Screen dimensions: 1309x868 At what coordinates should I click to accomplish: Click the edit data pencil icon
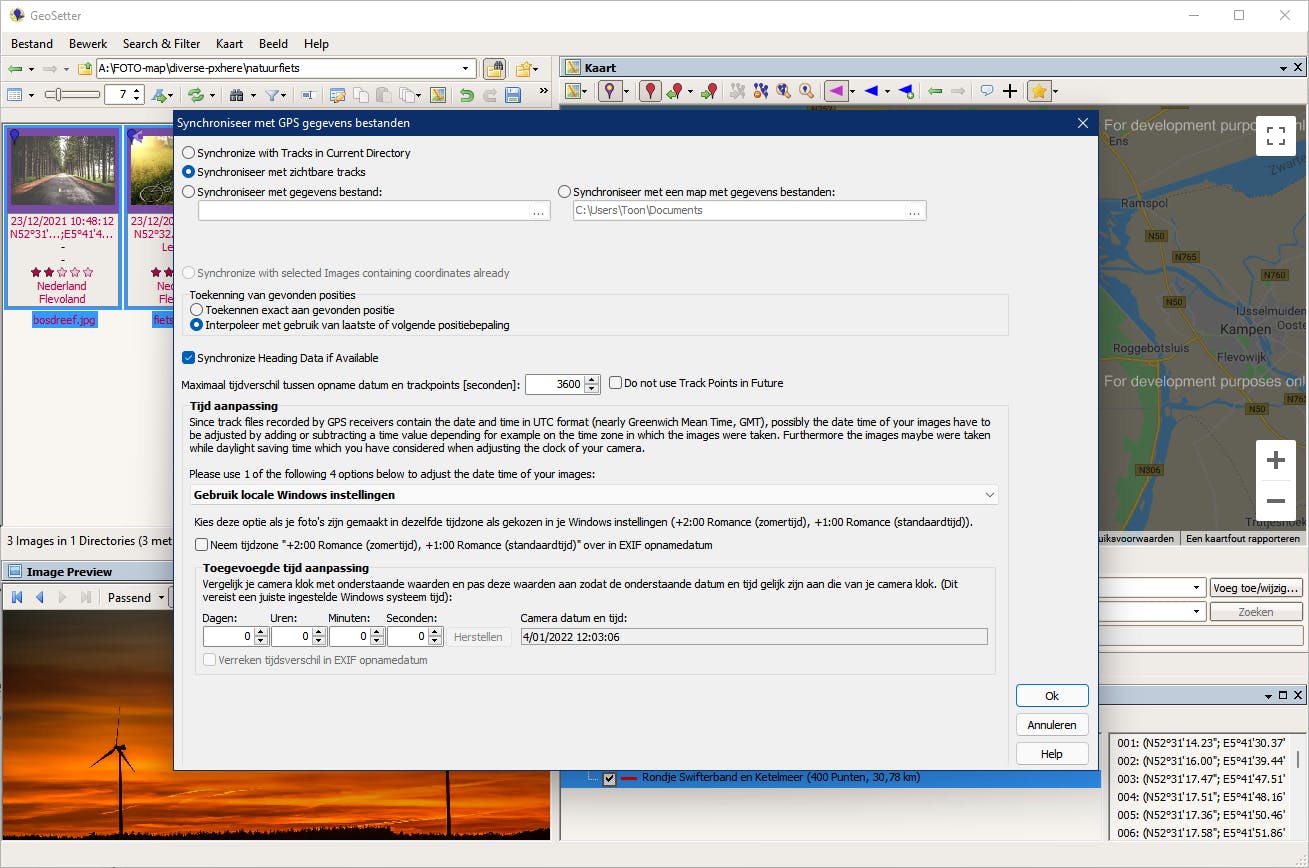pos(337,95)
